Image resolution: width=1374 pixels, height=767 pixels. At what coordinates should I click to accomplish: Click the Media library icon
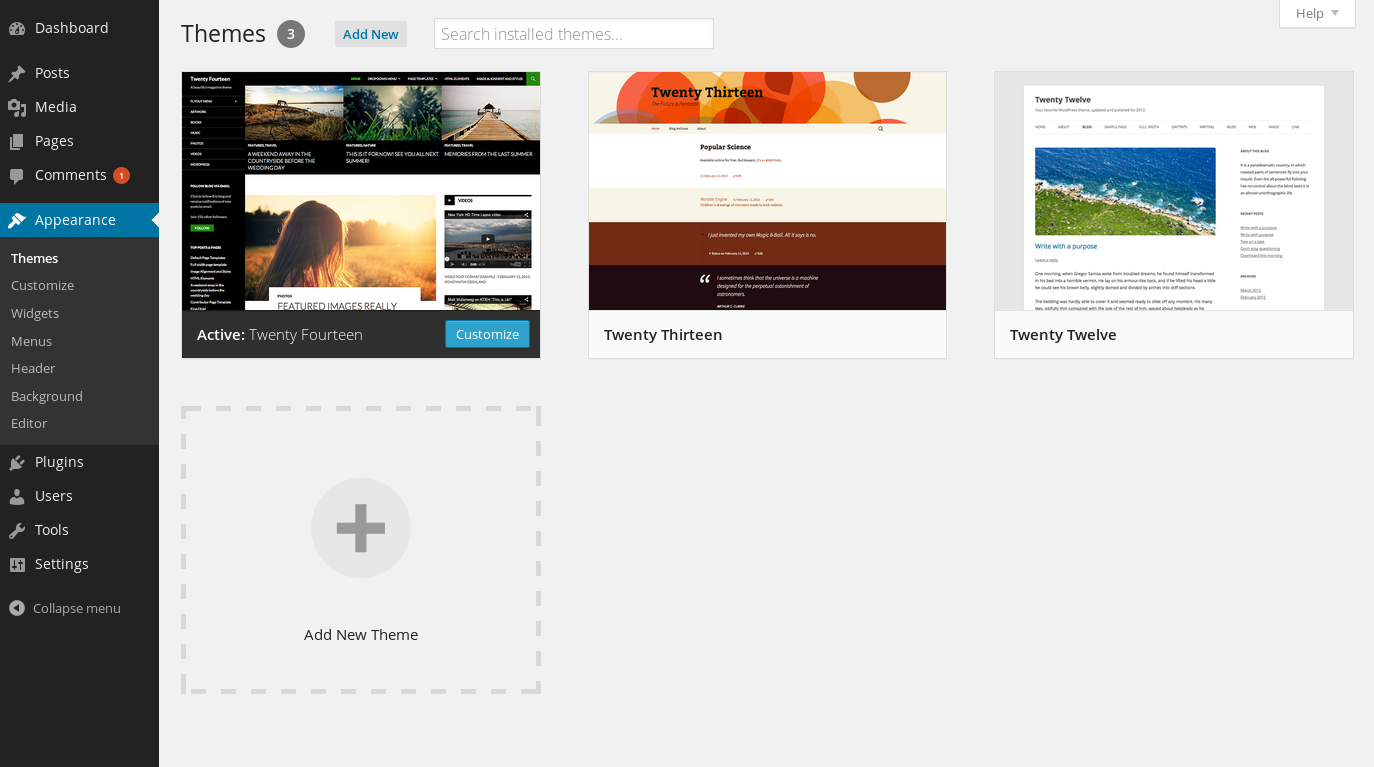pos(17,107)
